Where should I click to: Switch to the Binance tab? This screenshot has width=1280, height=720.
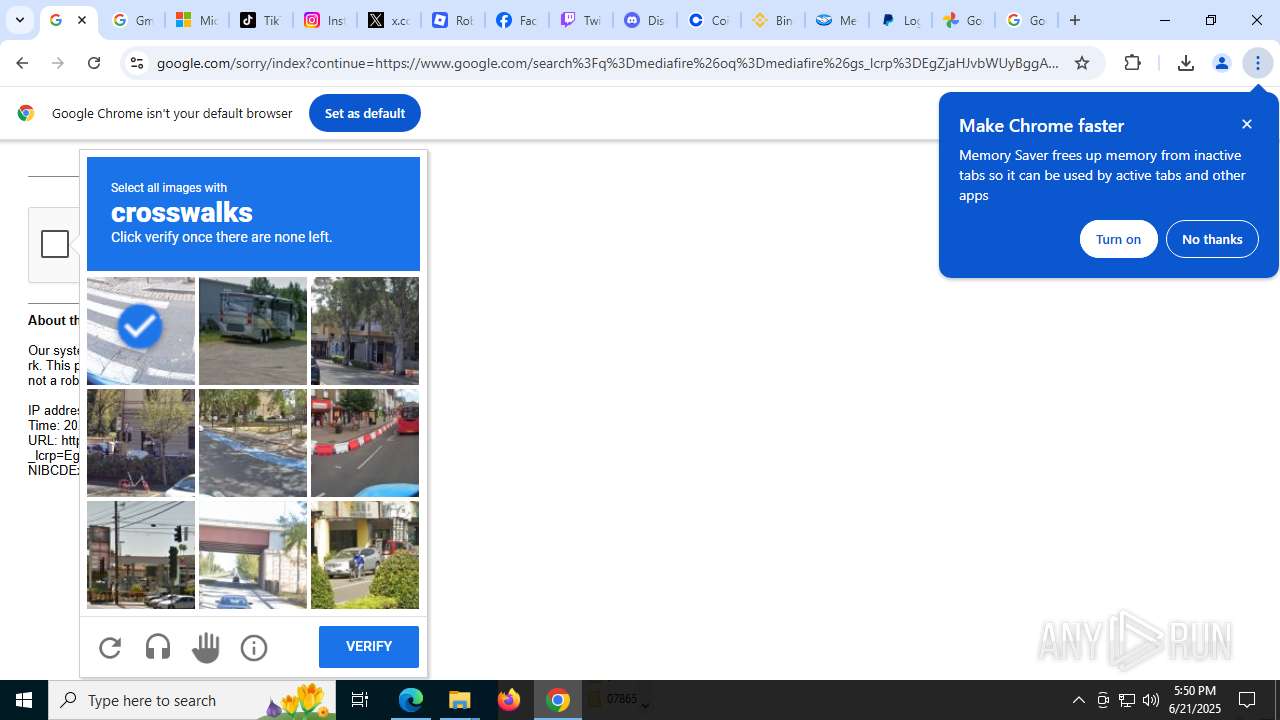[x=772, y=20]
